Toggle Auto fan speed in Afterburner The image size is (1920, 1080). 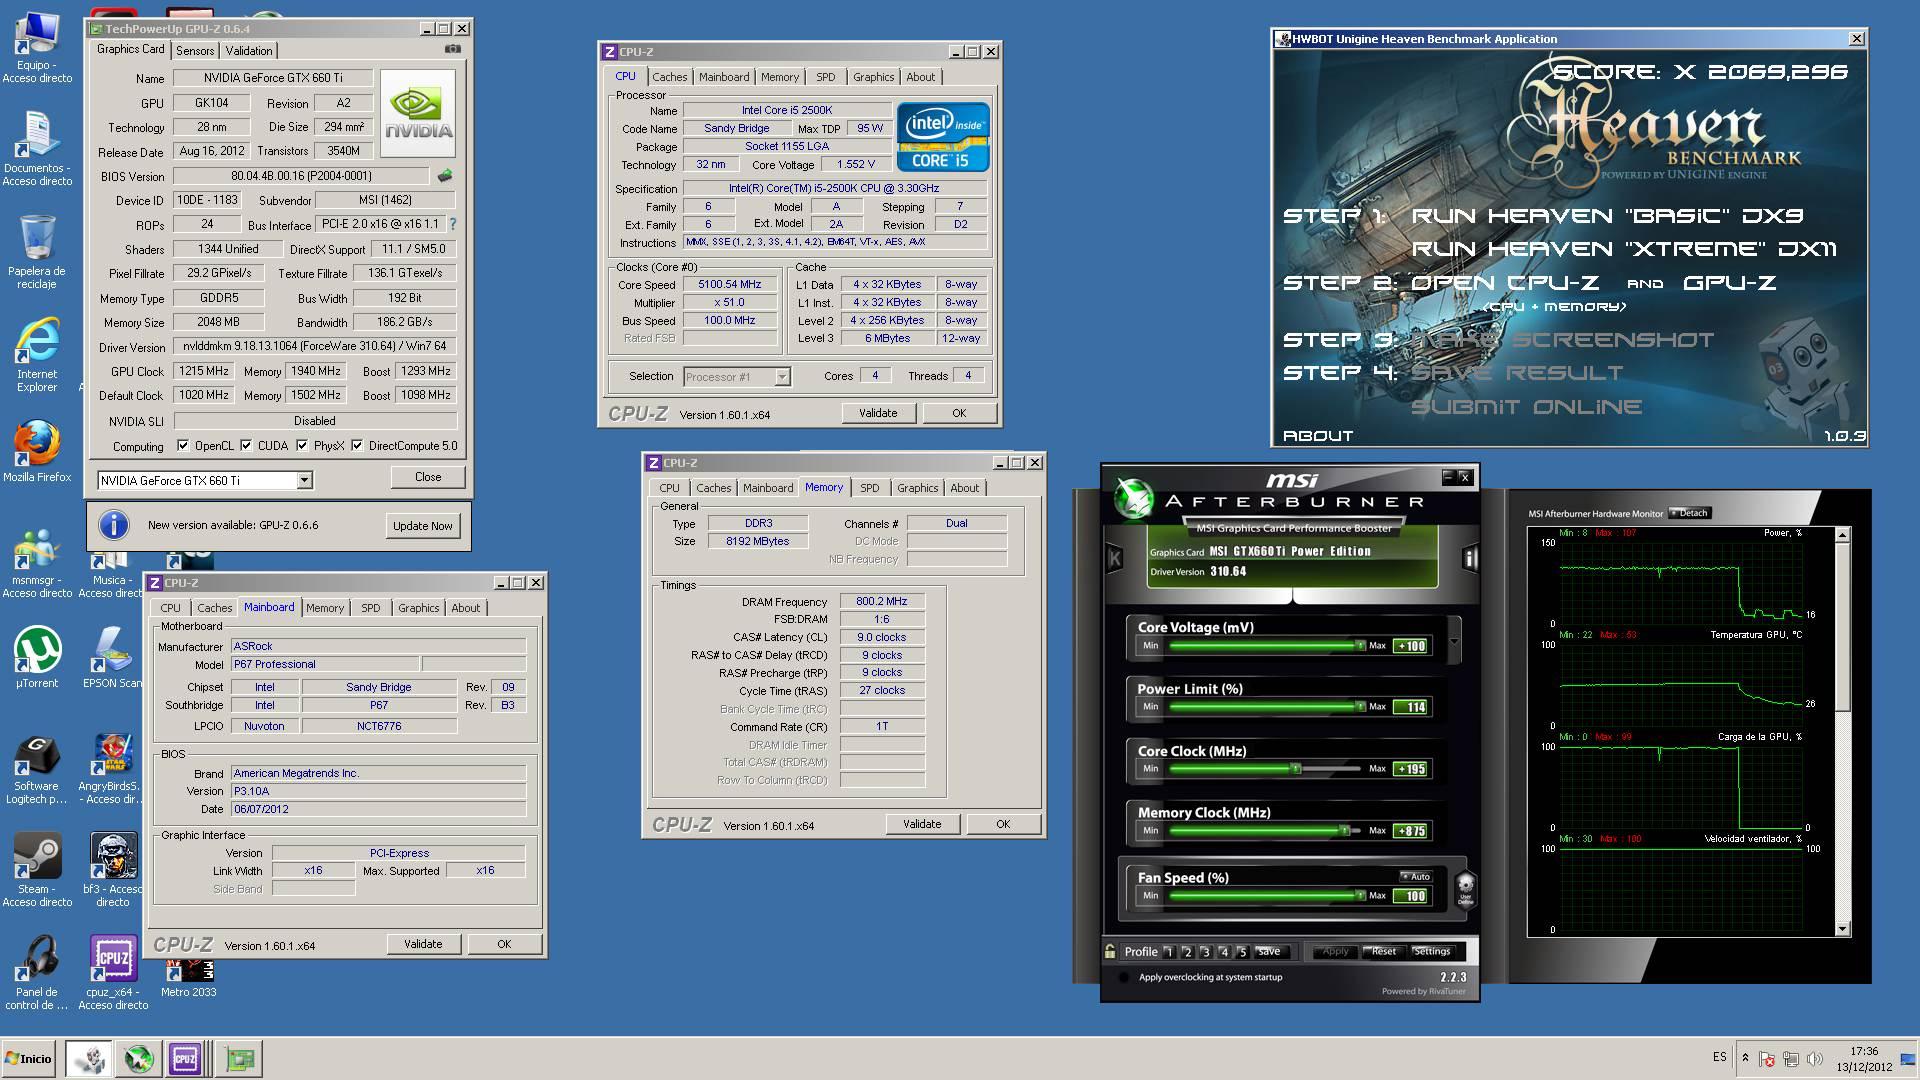pyautogui.click(x=1415, y=876)
